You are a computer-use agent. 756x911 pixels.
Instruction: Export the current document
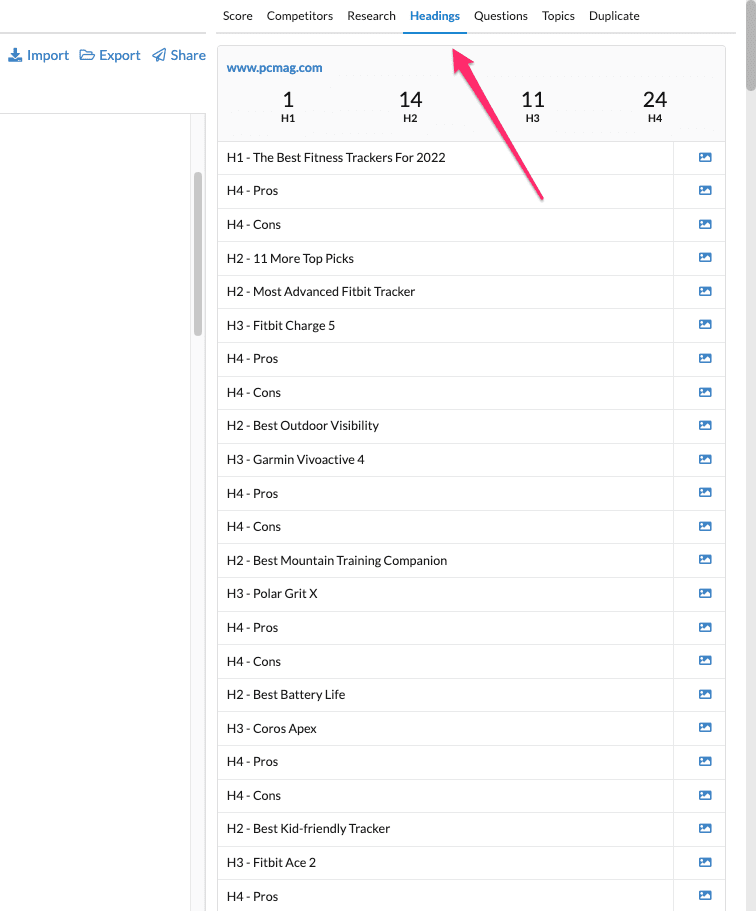[110, 55]
